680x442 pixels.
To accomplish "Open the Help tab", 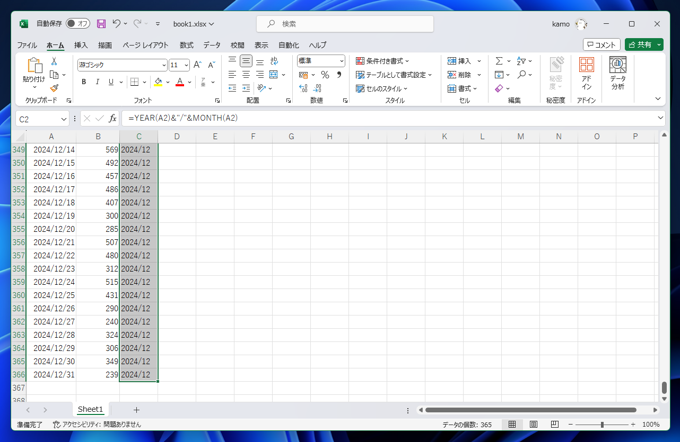I will point(318,45).
